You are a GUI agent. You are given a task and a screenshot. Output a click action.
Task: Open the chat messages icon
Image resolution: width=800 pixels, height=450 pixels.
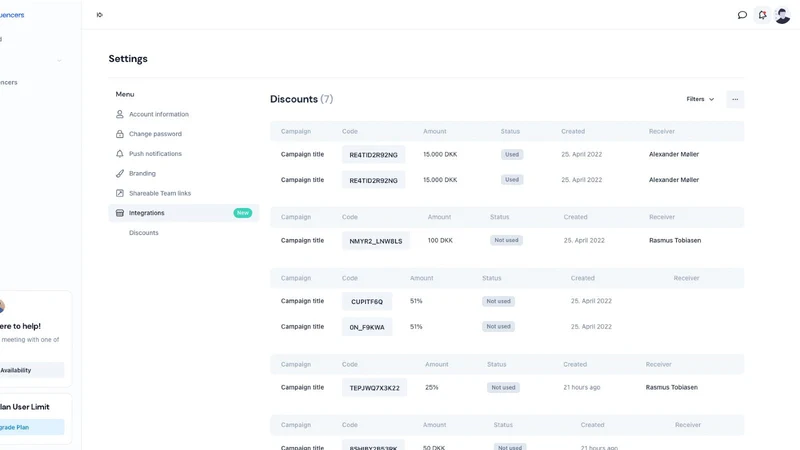click(x=742, y=15)
